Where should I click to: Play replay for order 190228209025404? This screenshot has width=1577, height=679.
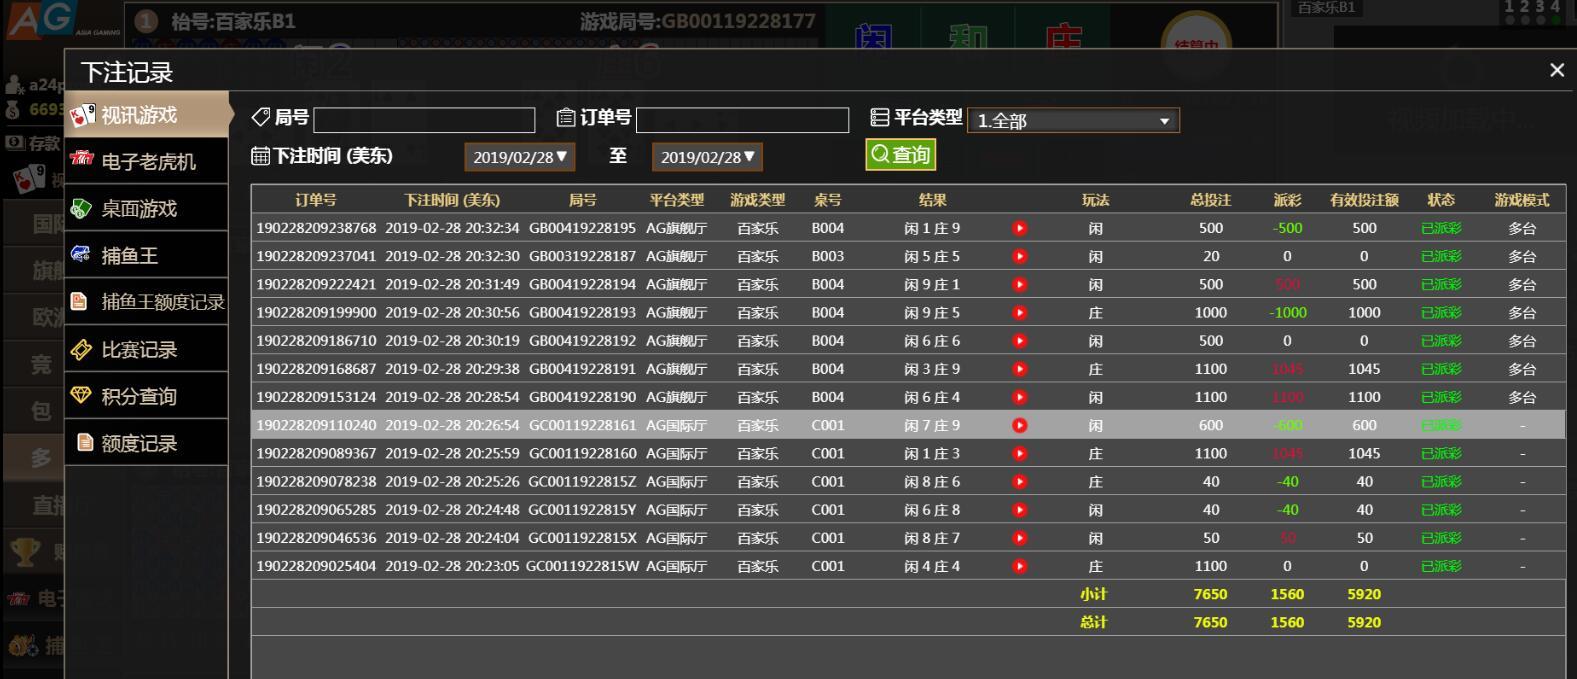(x=1019, y=566)
